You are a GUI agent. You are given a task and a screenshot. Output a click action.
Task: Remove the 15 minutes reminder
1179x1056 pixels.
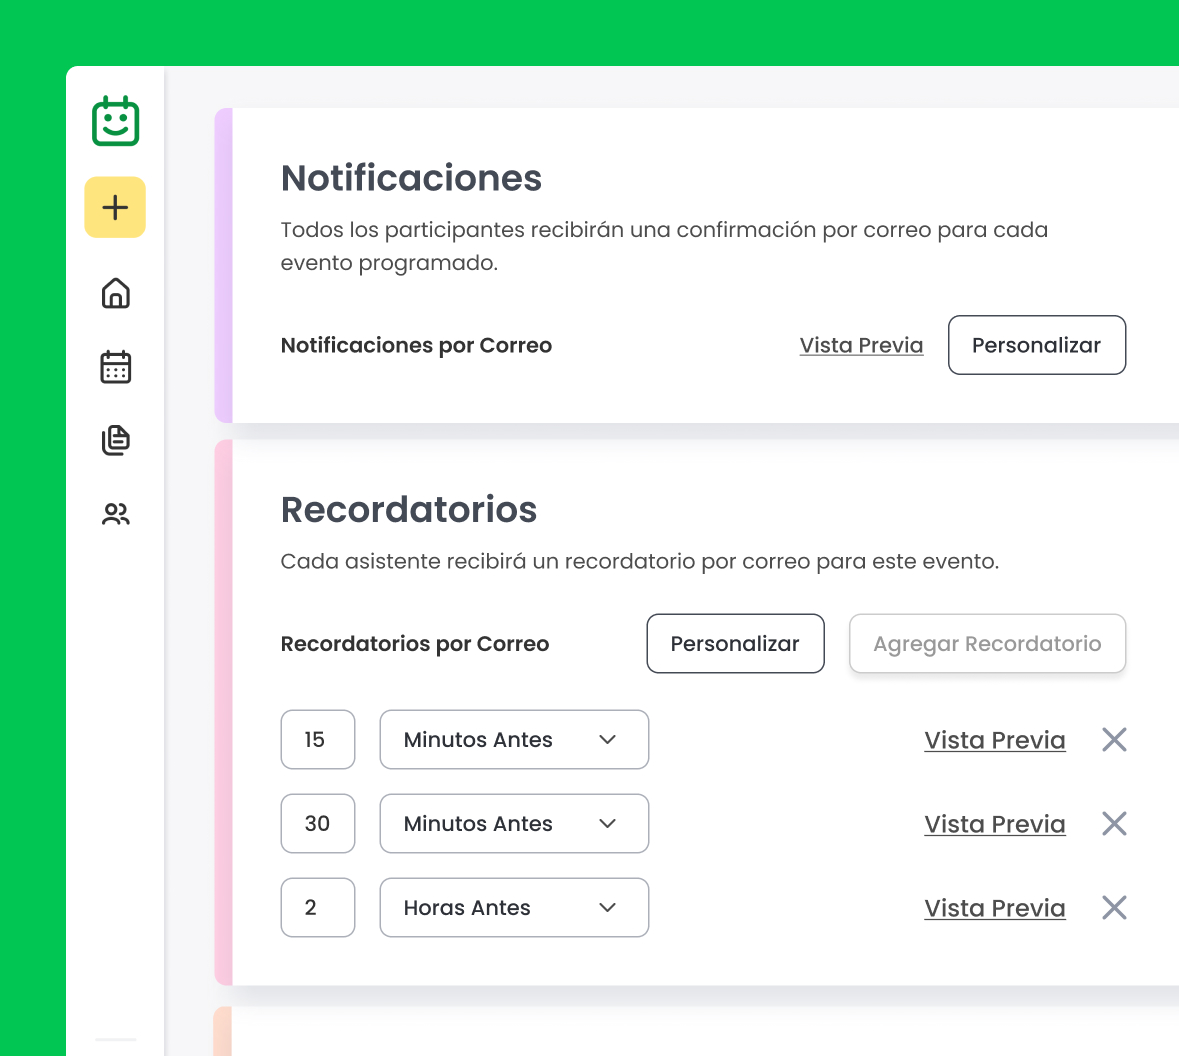pos(1114,740)
